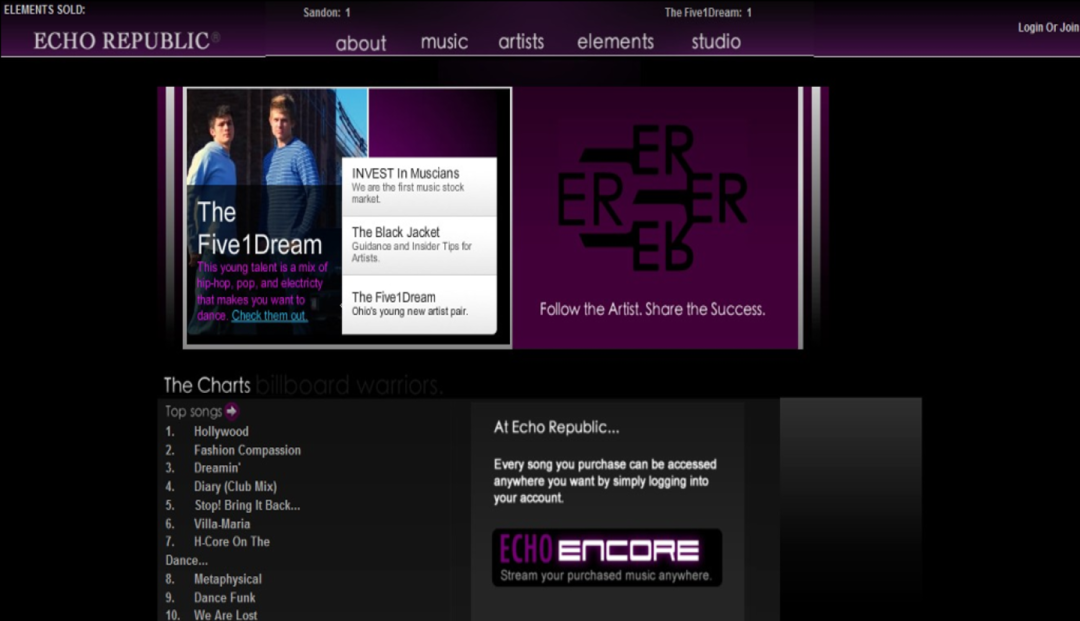Open H-Core On The Dance... track
1080x621 pixels.
click(x=218, y=551)
